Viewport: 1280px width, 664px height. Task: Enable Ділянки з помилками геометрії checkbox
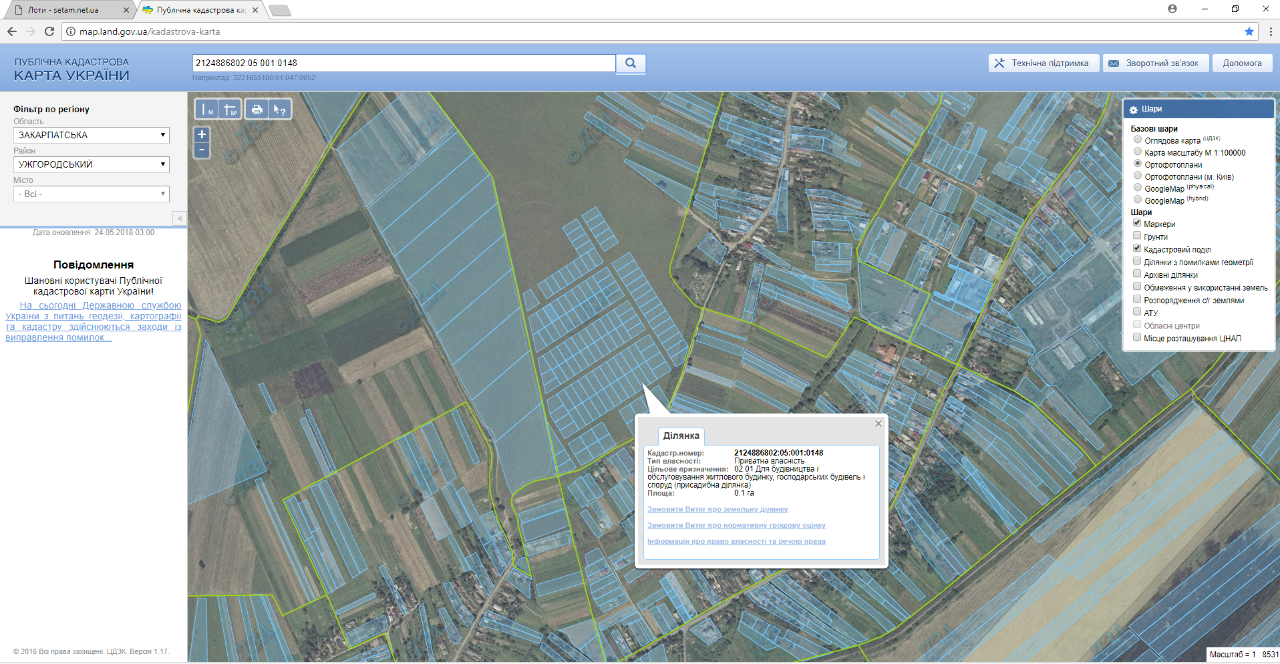tap(1138, 261)
